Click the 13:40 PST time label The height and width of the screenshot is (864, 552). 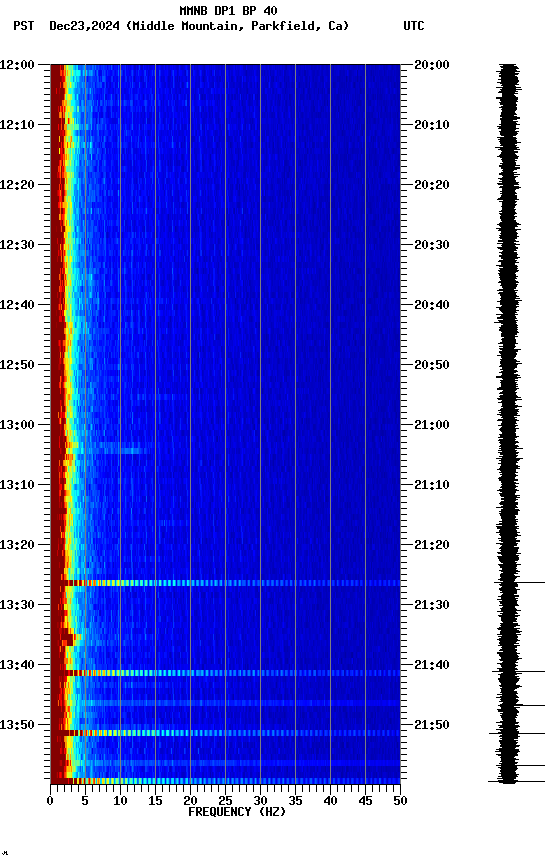tap(17, 666)
